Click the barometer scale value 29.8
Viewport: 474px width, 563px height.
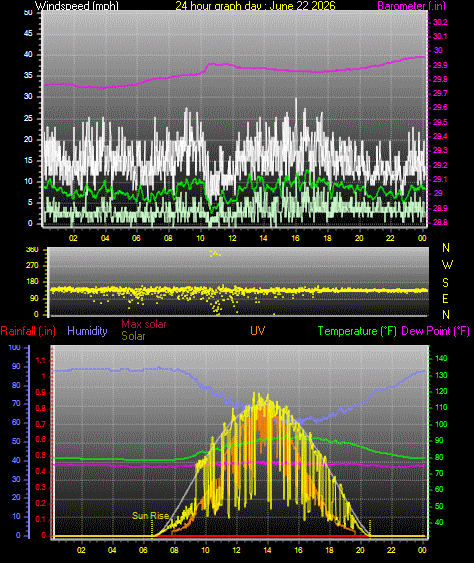point(440,79)
